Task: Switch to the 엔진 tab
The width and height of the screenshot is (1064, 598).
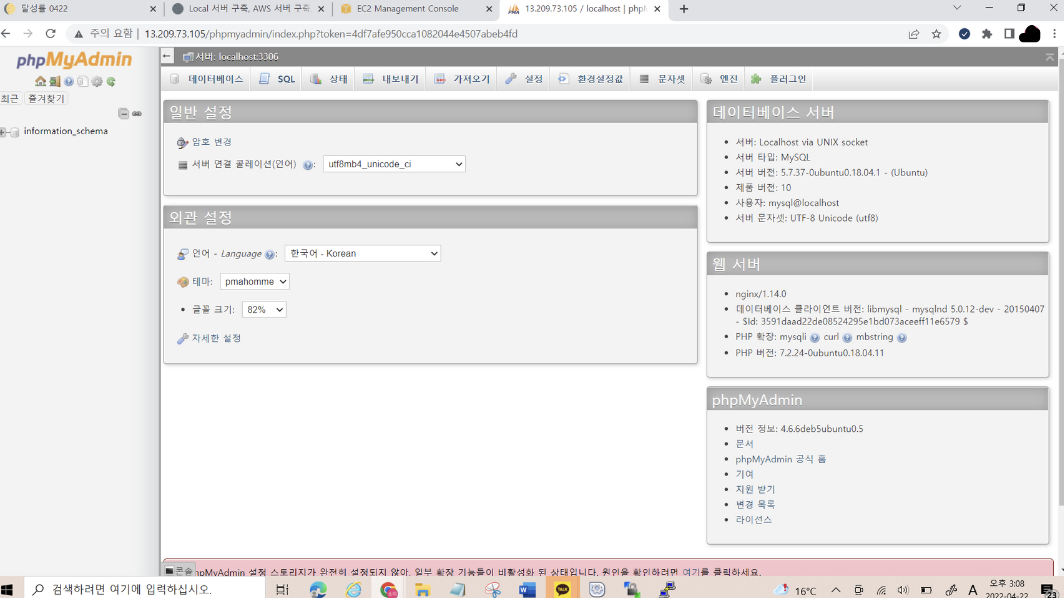Action: coord(719,79)
